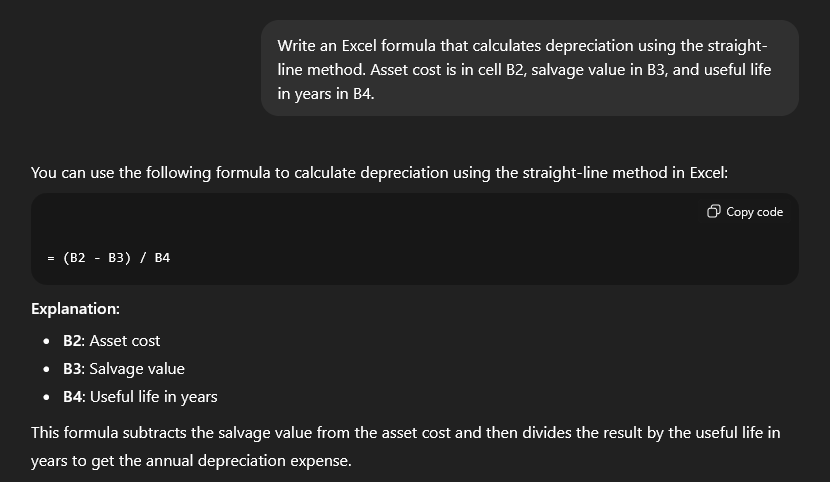Click the formula text in code block
The image size is (830, 482).
108,257
